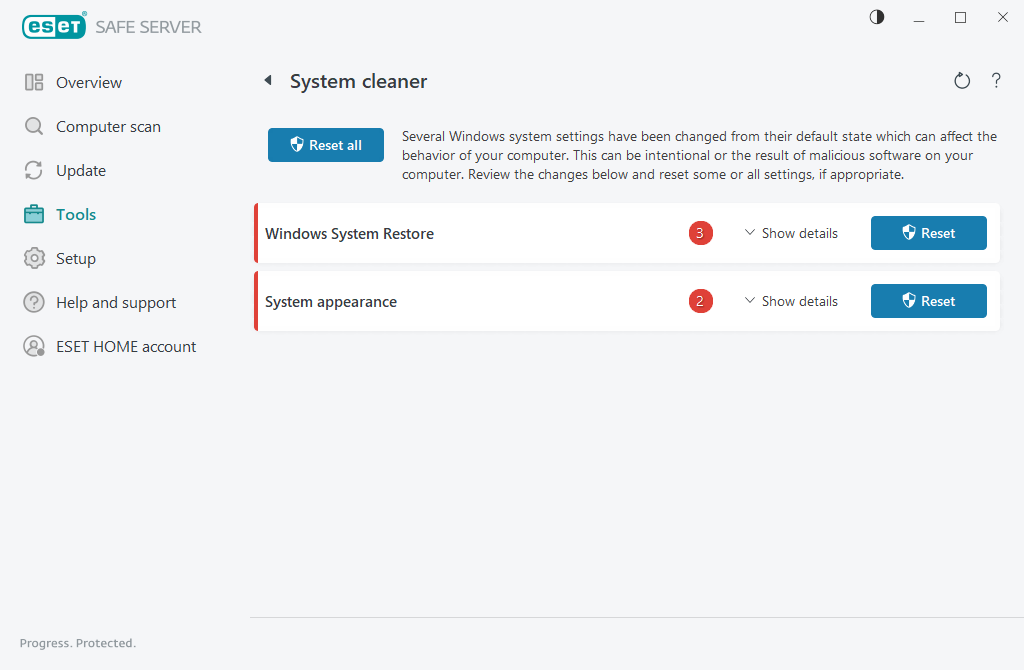The height and width of the screenshot is (670, 1024).
Task: Expand Show details for System appearance
Action: pos(791,301)
